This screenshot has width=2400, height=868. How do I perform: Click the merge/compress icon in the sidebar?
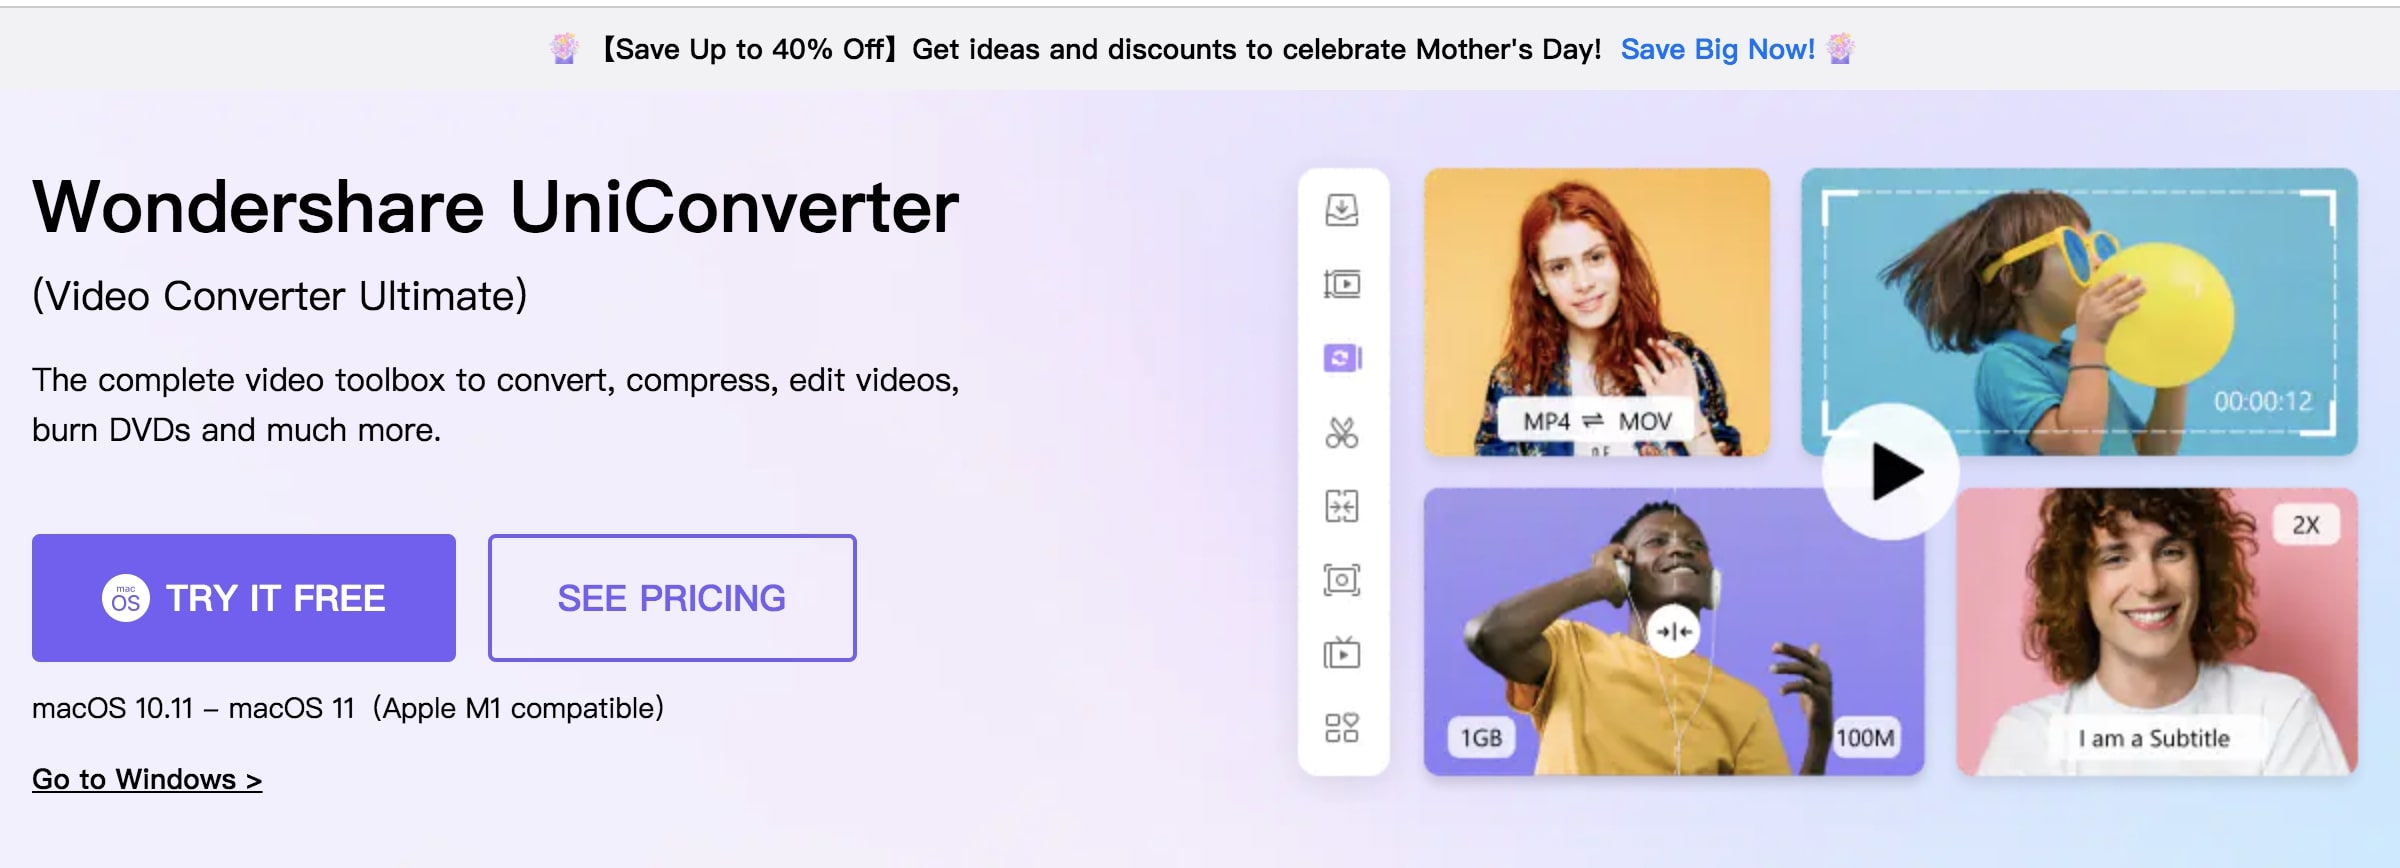1342,506
